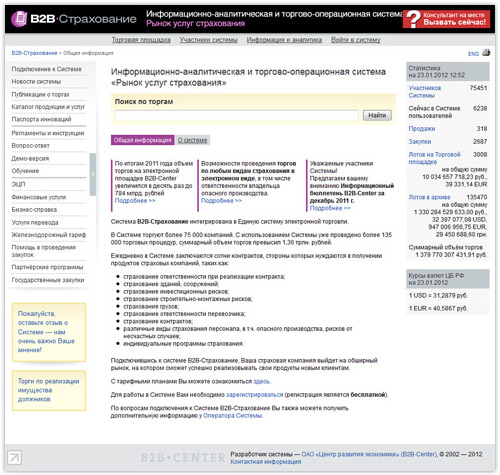Open Информация и аналитика in the top menu
The height and width of the screenshot is (475, 500).
(284, 40)
